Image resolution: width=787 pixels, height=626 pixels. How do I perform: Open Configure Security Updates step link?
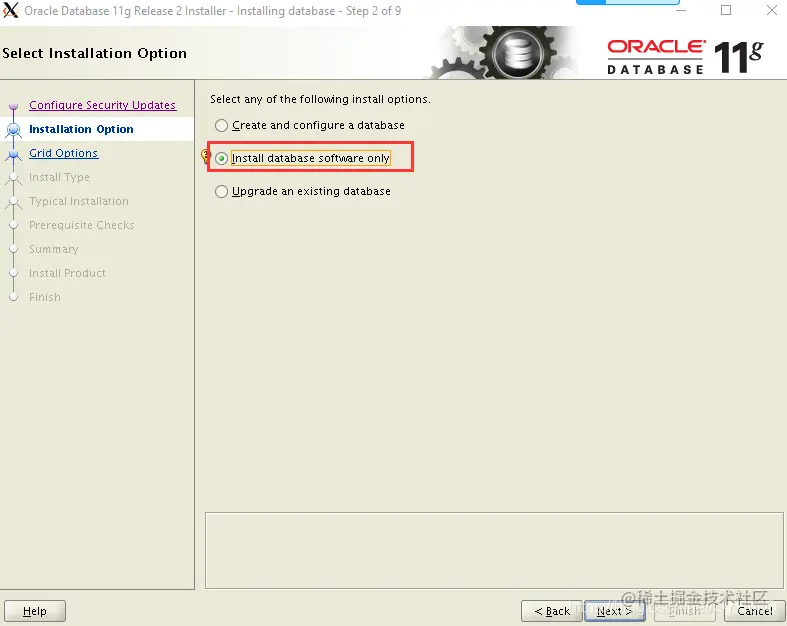point(102,105)
